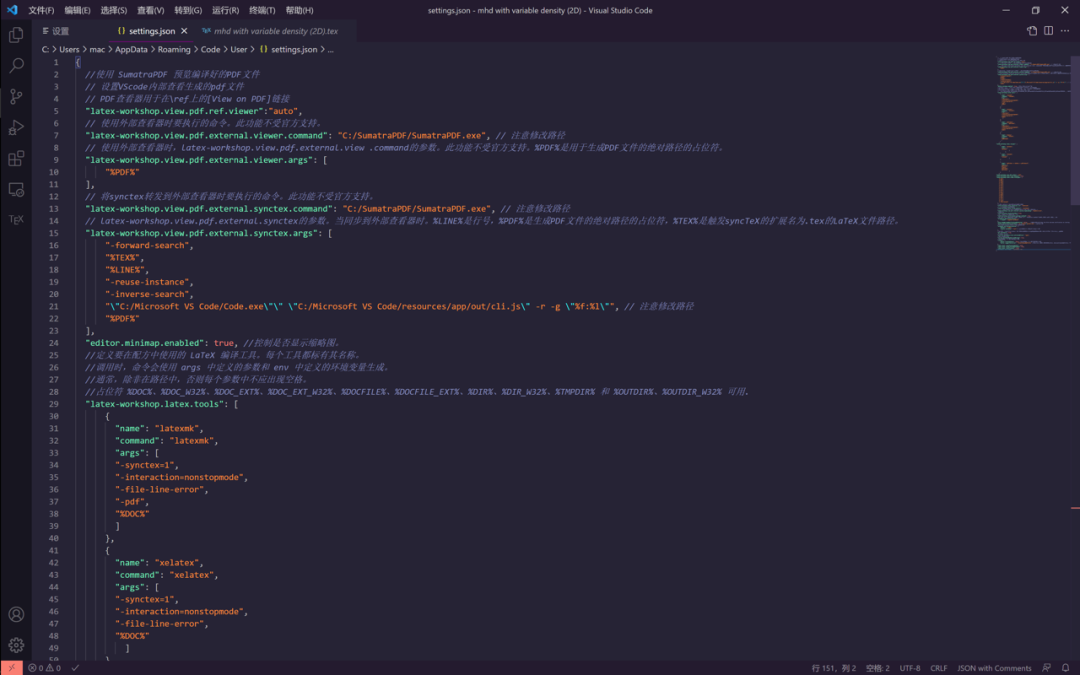Image resolution: width=1080 pixels, height=675 pixels.
Task: Click "editor.minimap.enabled" key text
Action: [147, 343]
